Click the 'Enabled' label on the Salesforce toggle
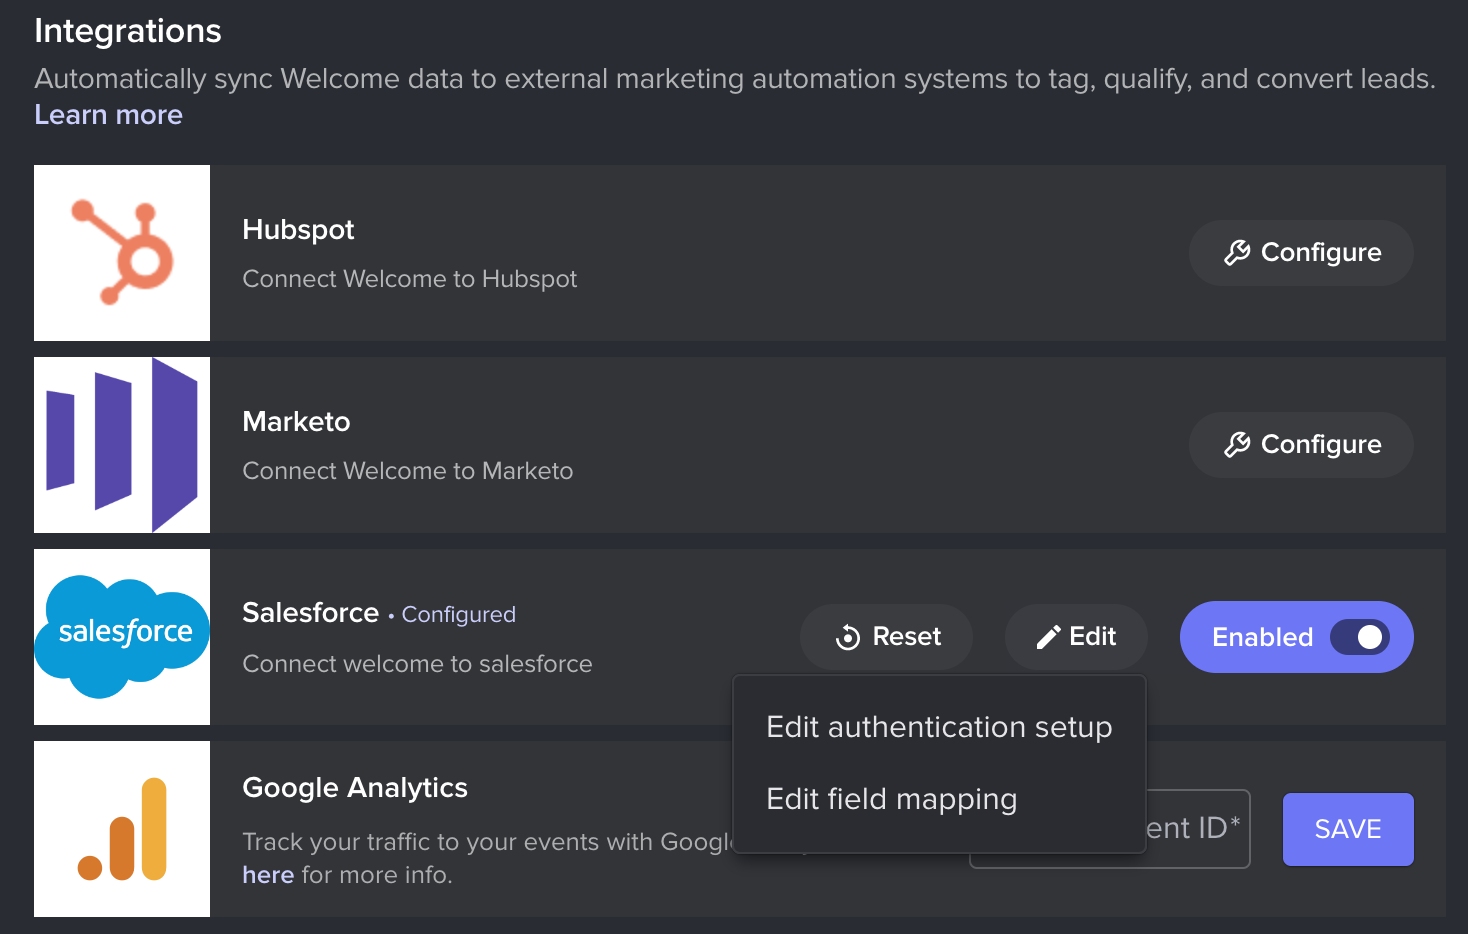This screenshot has height=934, width=1468. (x=1262, y=637)
